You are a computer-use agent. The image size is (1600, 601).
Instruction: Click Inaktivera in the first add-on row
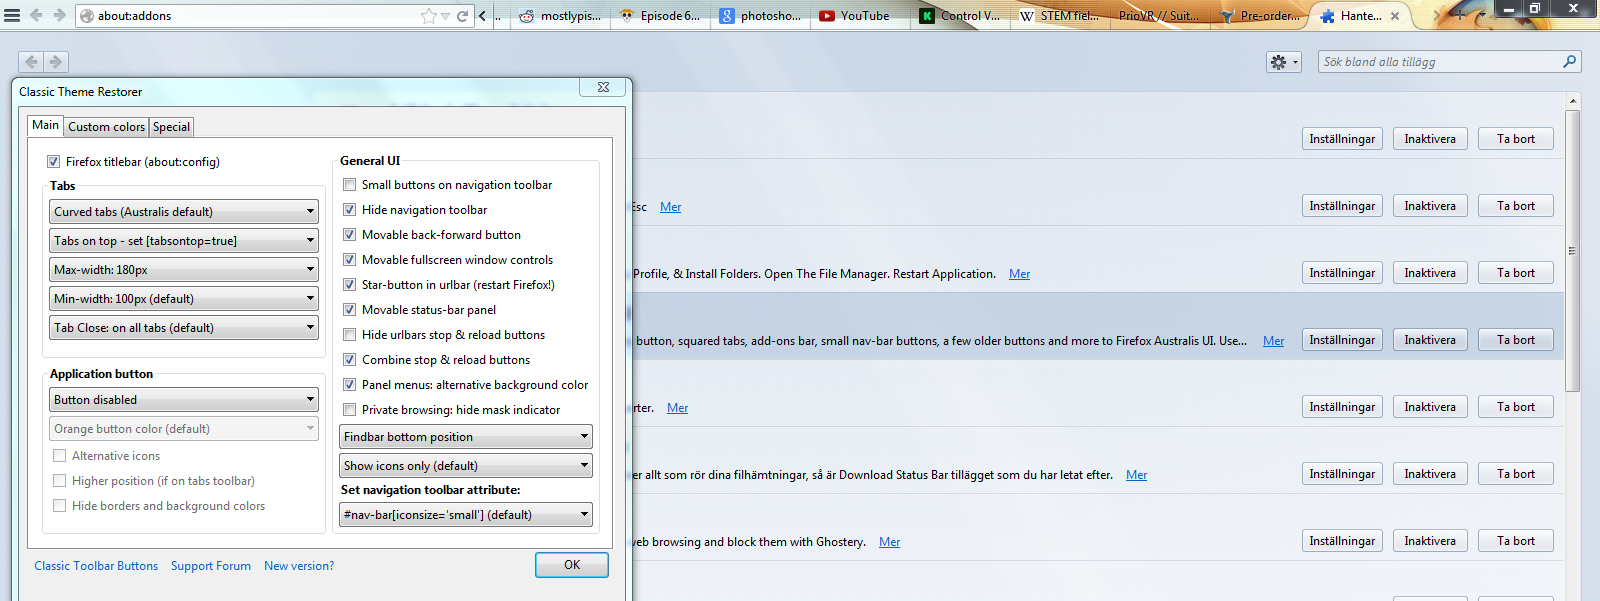coord(1430,139)
